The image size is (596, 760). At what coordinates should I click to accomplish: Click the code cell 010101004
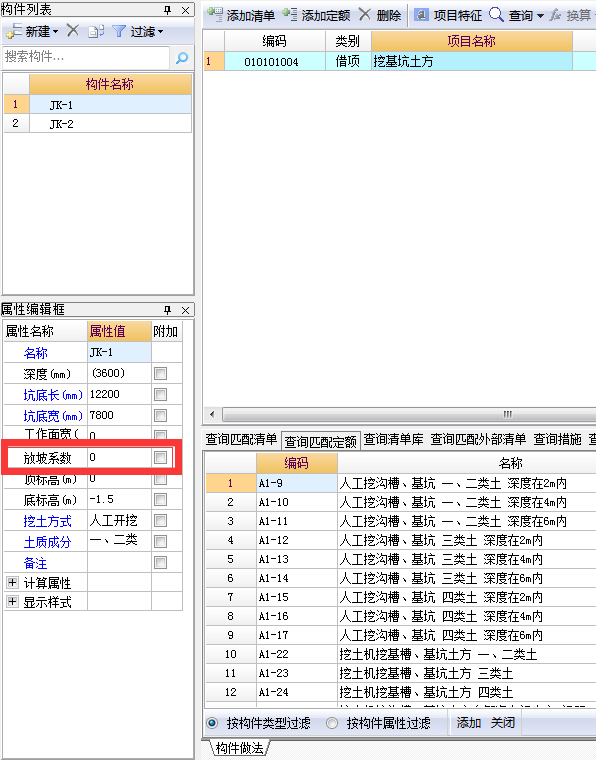(274, 62)
